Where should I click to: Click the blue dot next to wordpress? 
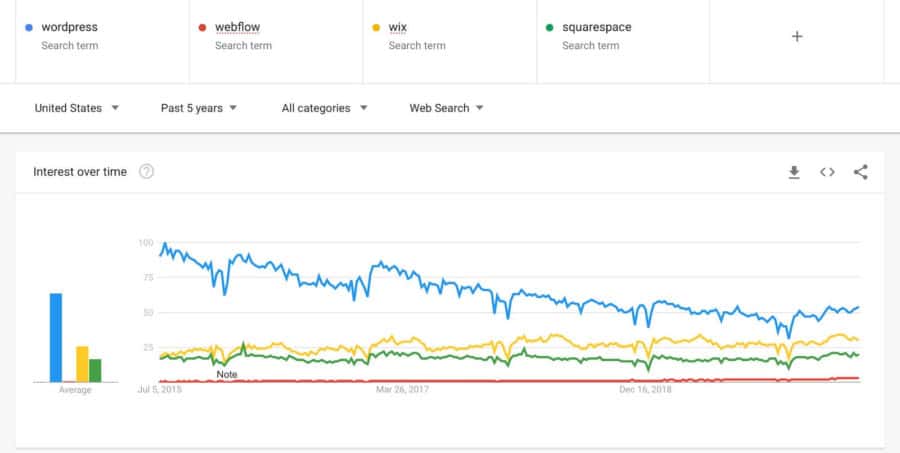pos(29,28)
